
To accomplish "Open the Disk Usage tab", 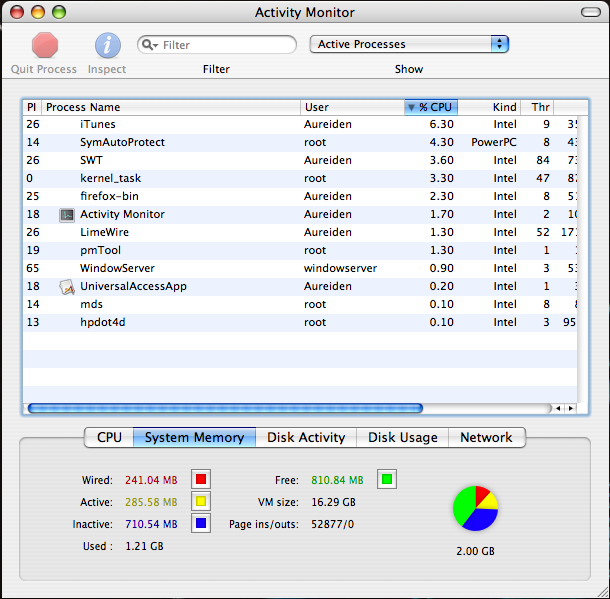I will point(403,438).
